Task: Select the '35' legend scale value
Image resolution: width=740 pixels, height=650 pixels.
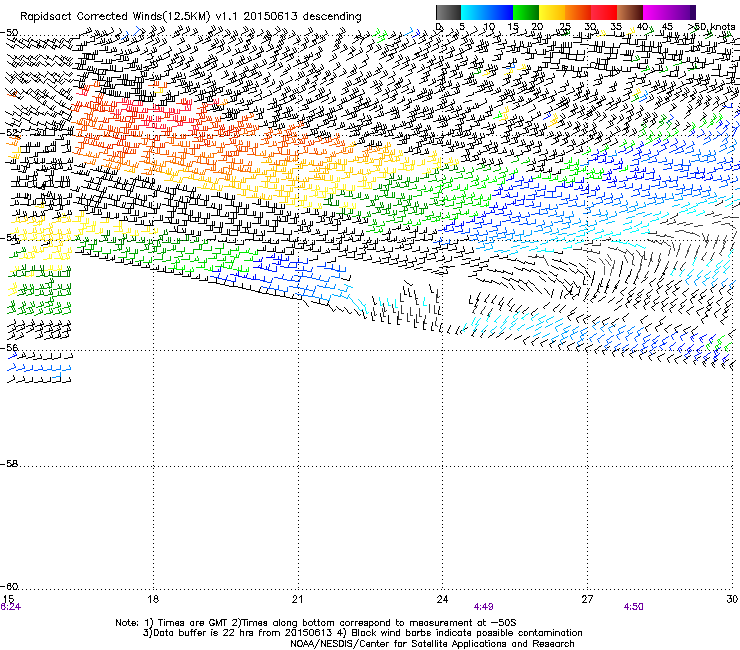Action: click(616, 27)
